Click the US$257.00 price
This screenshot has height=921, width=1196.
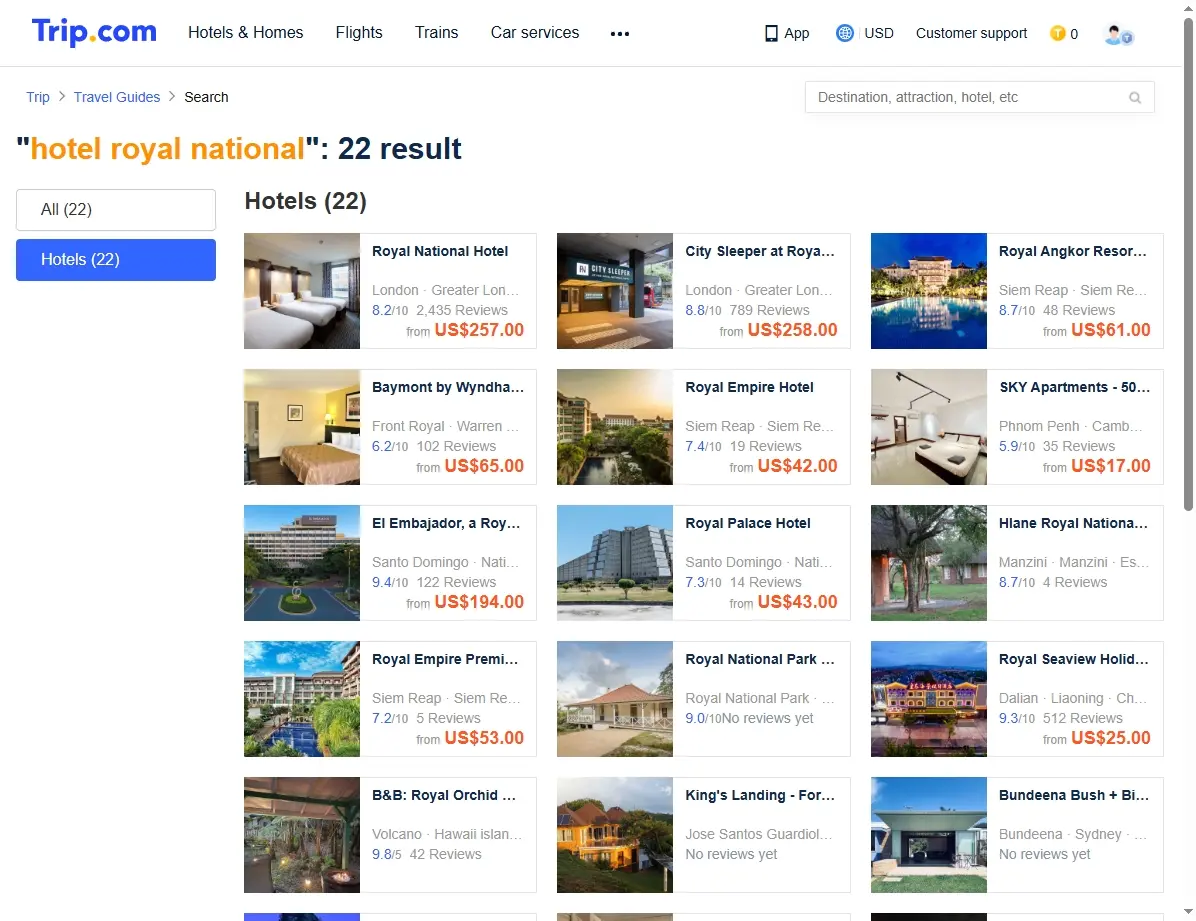point(479,330)
